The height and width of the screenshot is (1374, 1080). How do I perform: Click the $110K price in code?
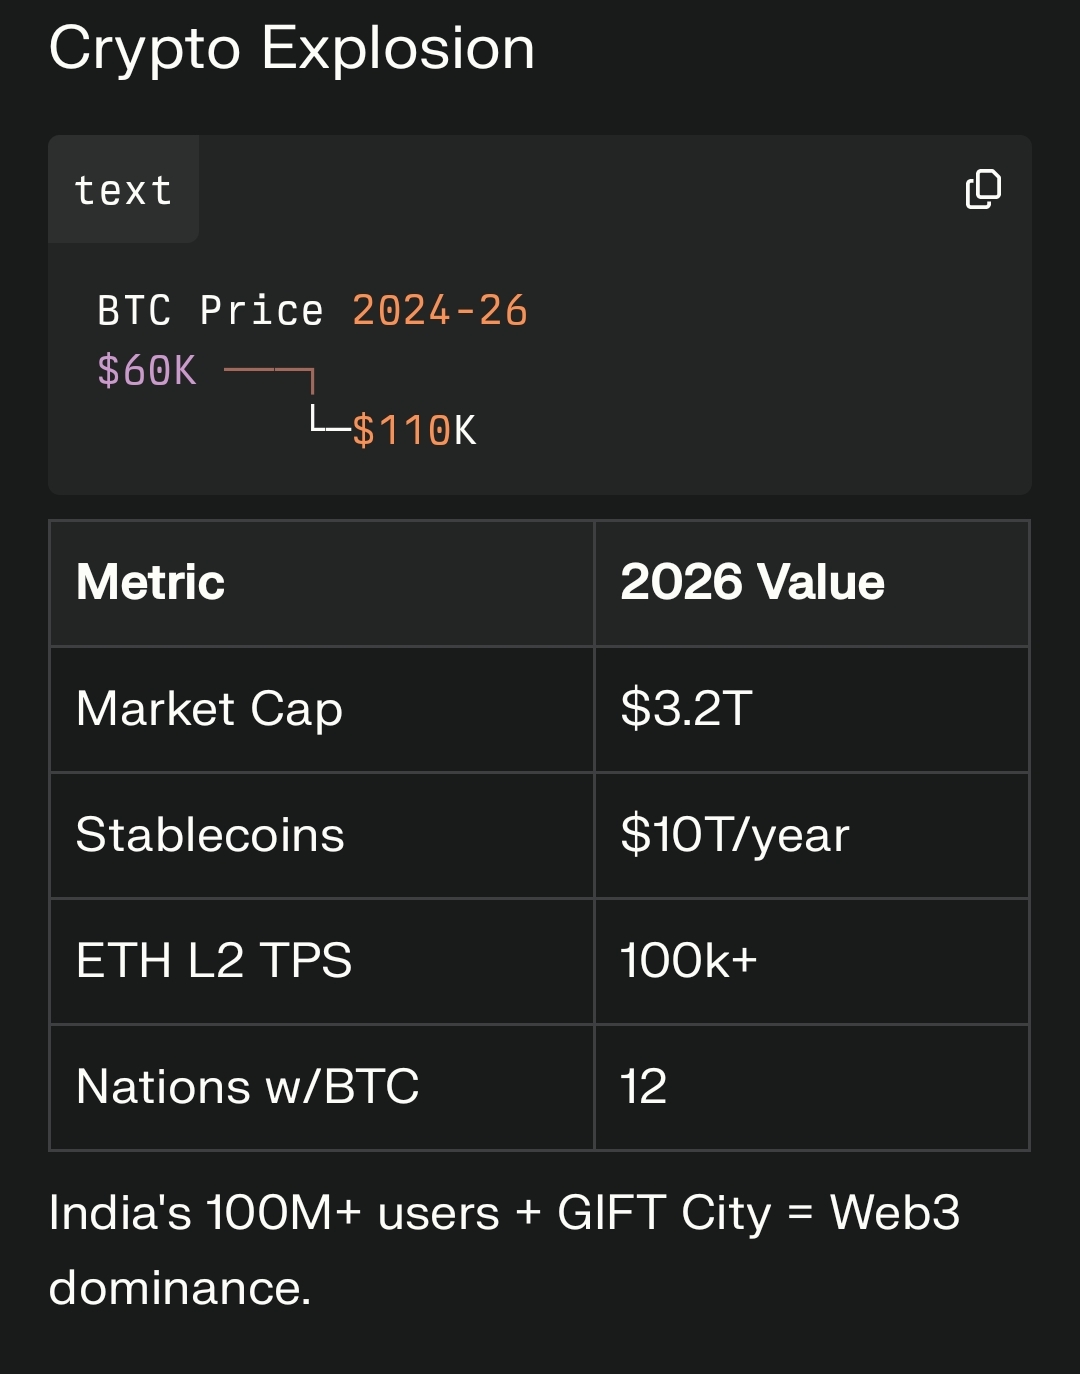414,431
